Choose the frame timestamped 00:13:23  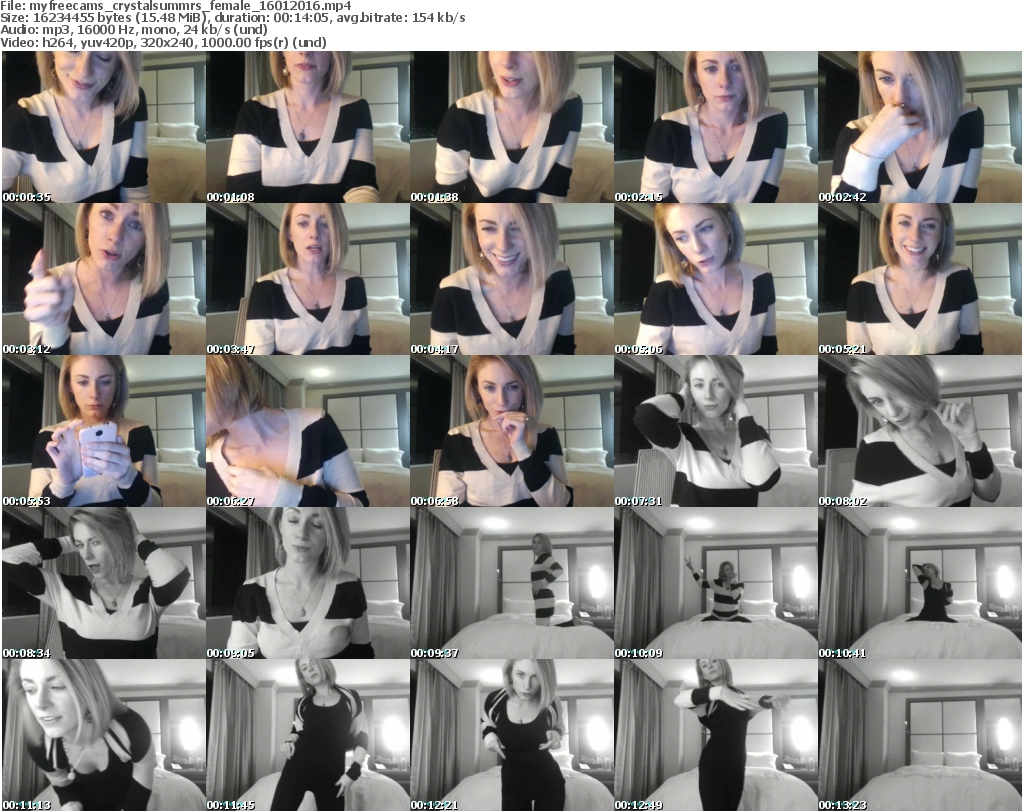point(920,735)
